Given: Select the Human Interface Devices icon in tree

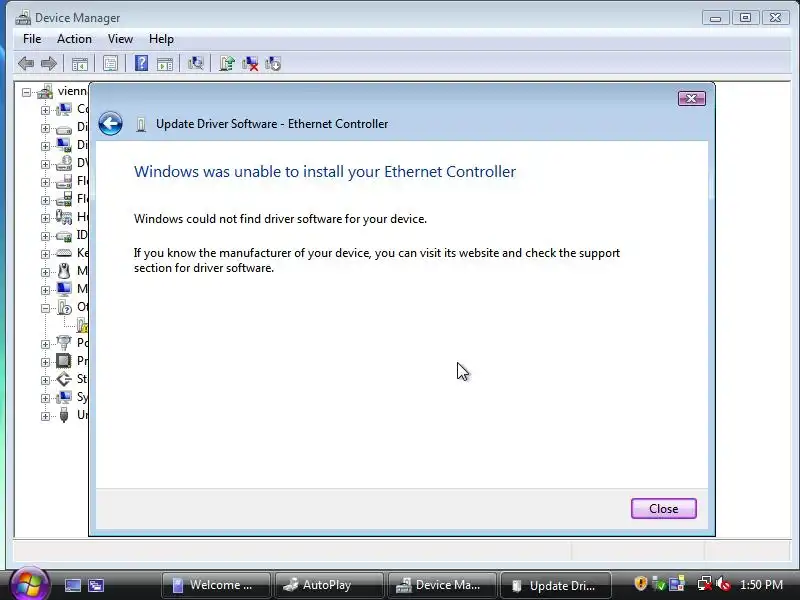Looking at the screenshot, I should (x=64, y=217).
